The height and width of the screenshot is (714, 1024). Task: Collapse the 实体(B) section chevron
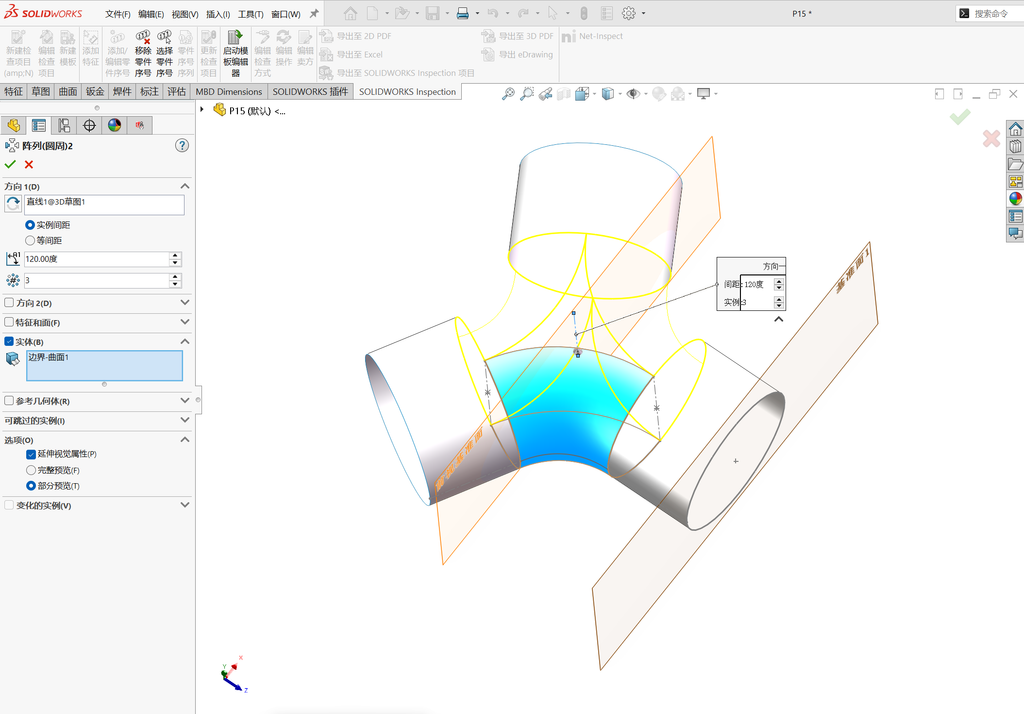[x=185, y=341]
